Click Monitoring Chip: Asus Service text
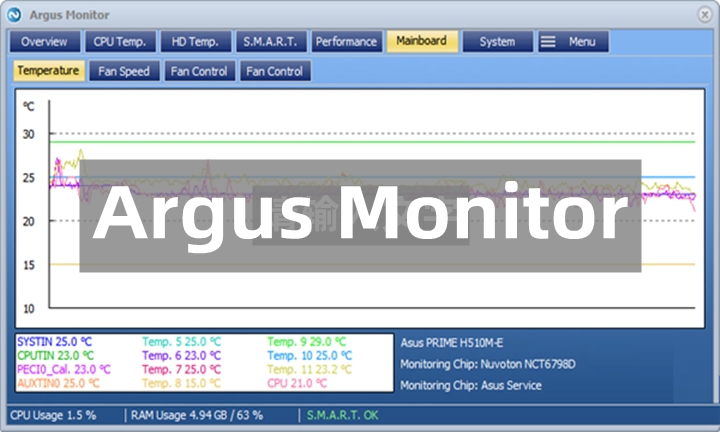This screenshot has height=432, width=720. (471, 386)
